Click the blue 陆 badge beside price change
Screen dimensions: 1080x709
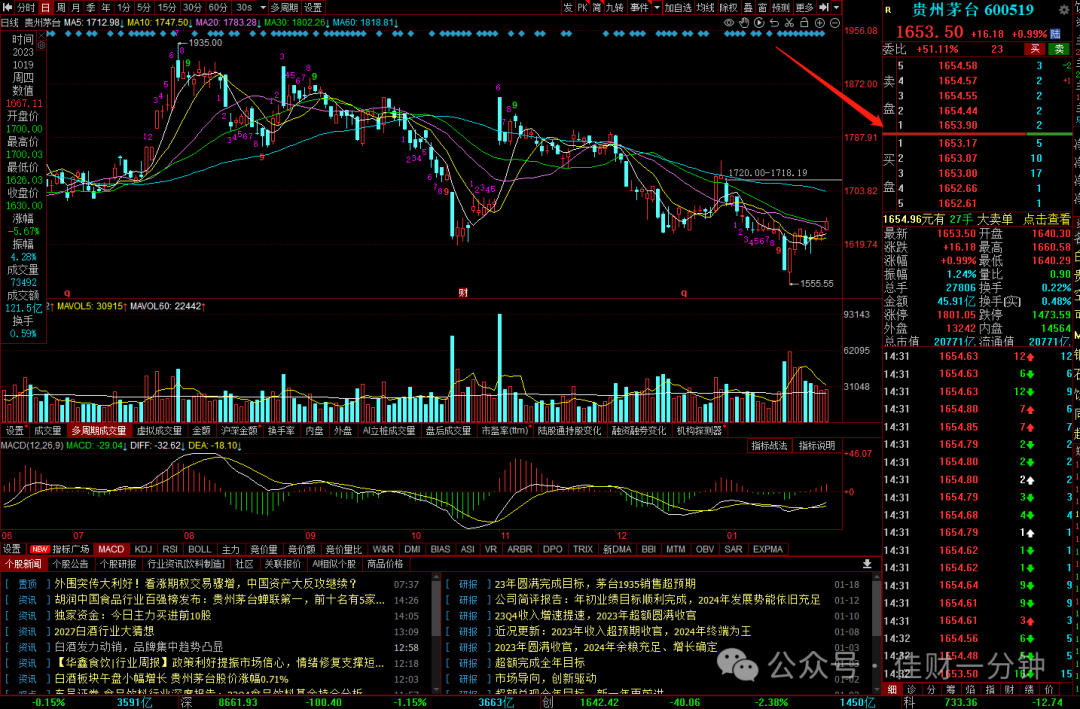[1057, 34]
